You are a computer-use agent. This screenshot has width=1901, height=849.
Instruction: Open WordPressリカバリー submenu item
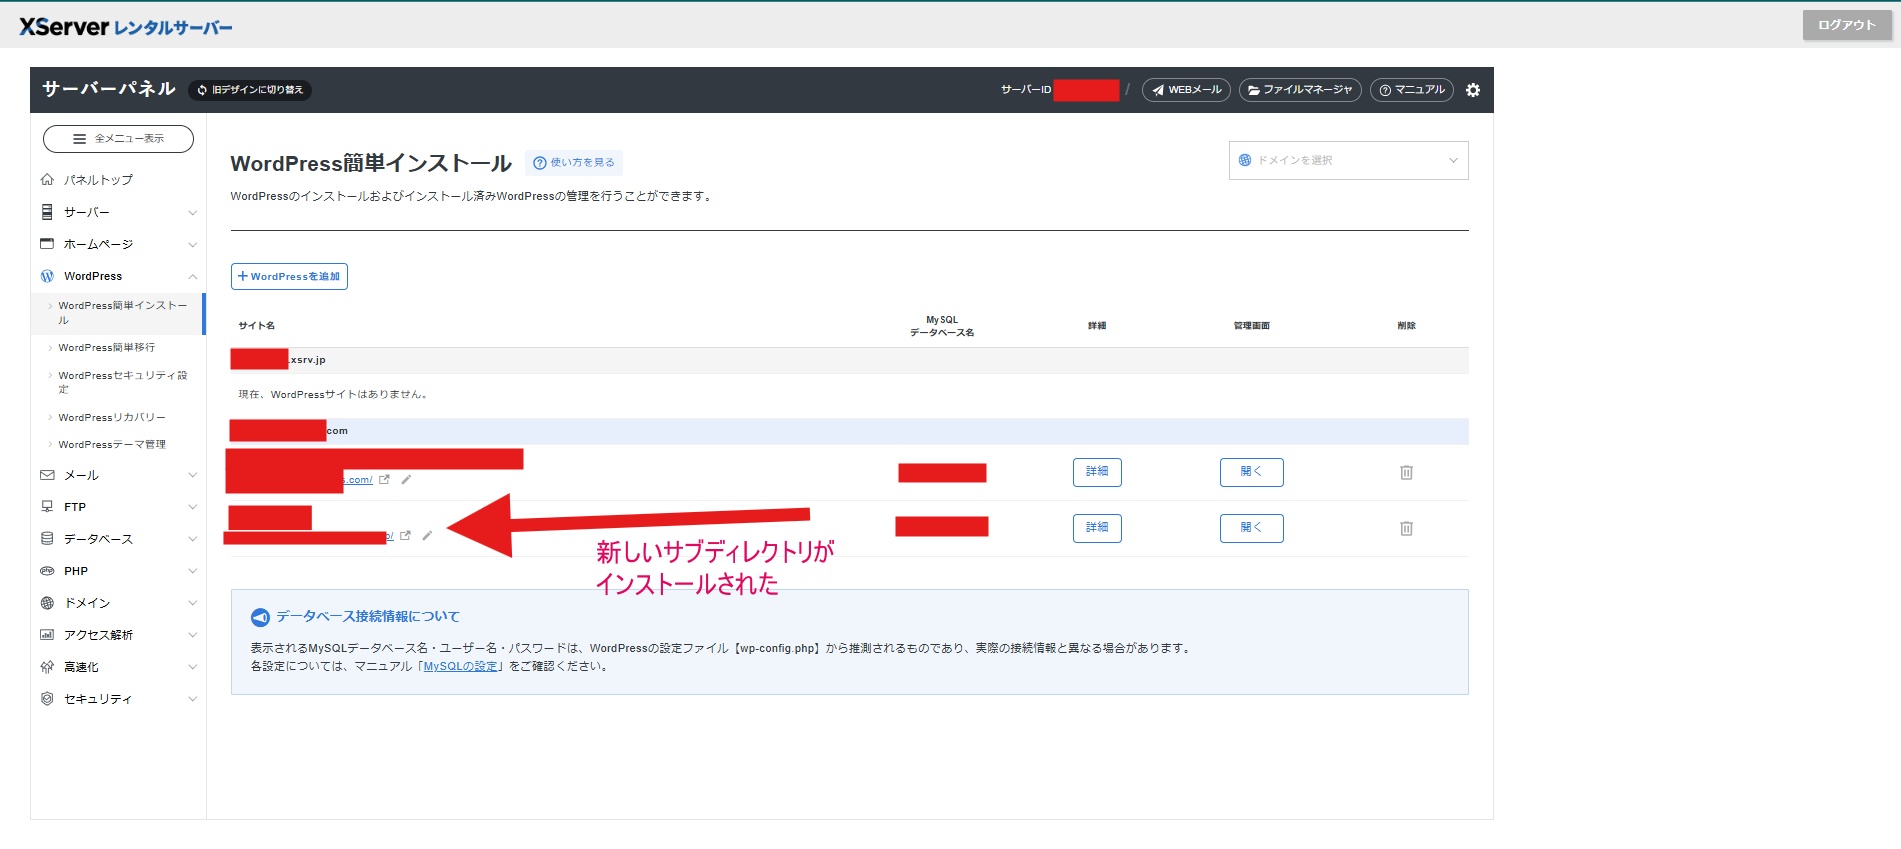click(112, 417)
